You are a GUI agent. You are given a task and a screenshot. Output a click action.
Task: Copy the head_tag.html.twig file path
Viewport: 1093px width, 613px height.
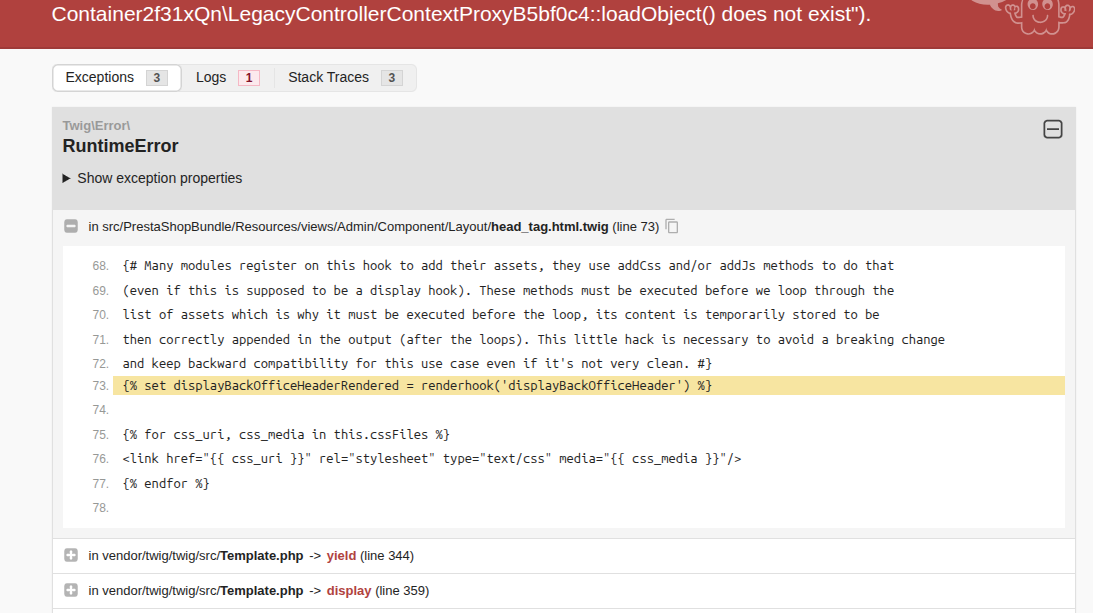[672, 227]
